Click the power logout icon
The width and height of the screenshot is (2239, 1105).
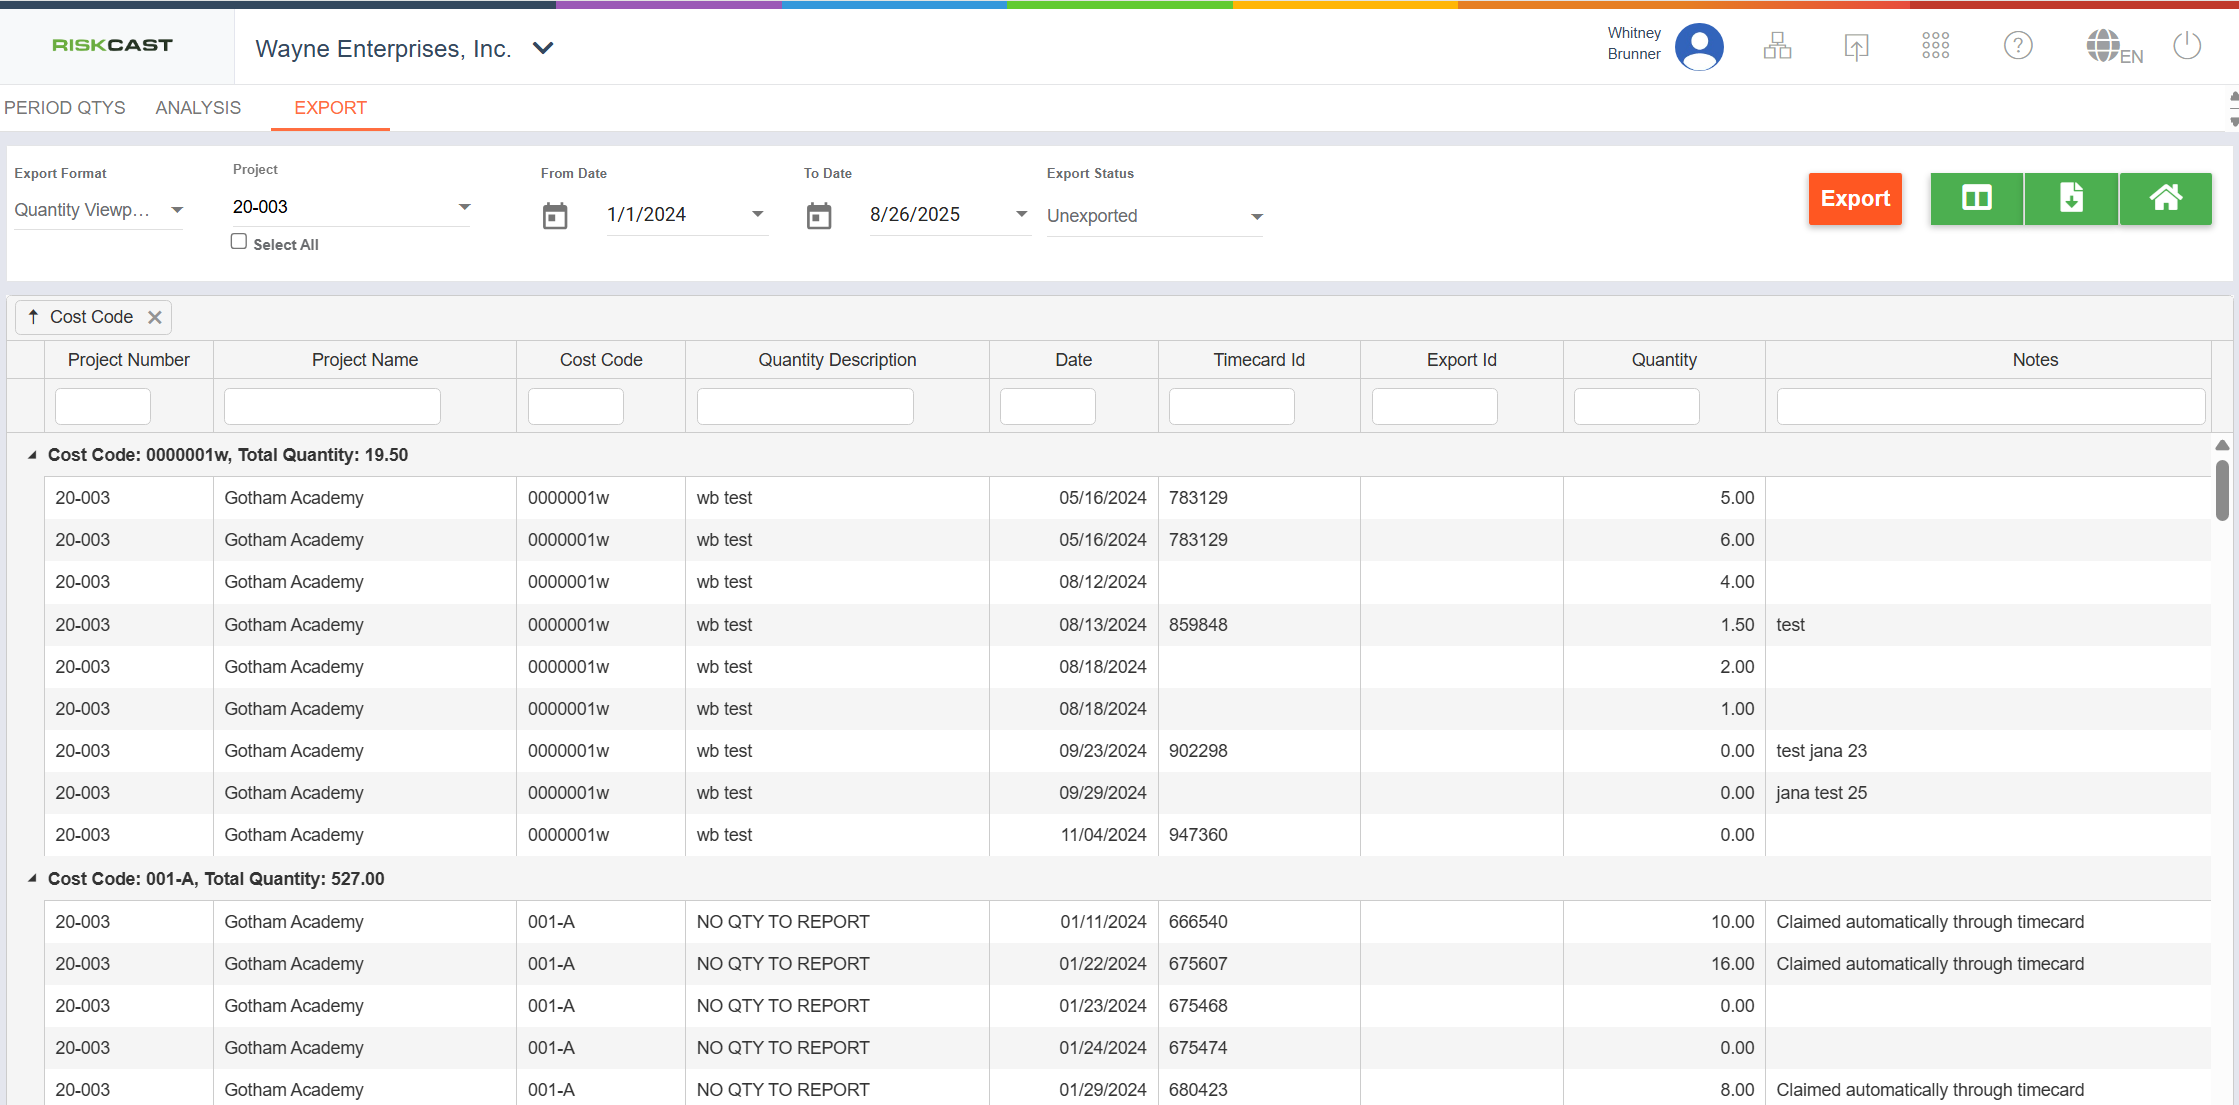(2187, 46)
